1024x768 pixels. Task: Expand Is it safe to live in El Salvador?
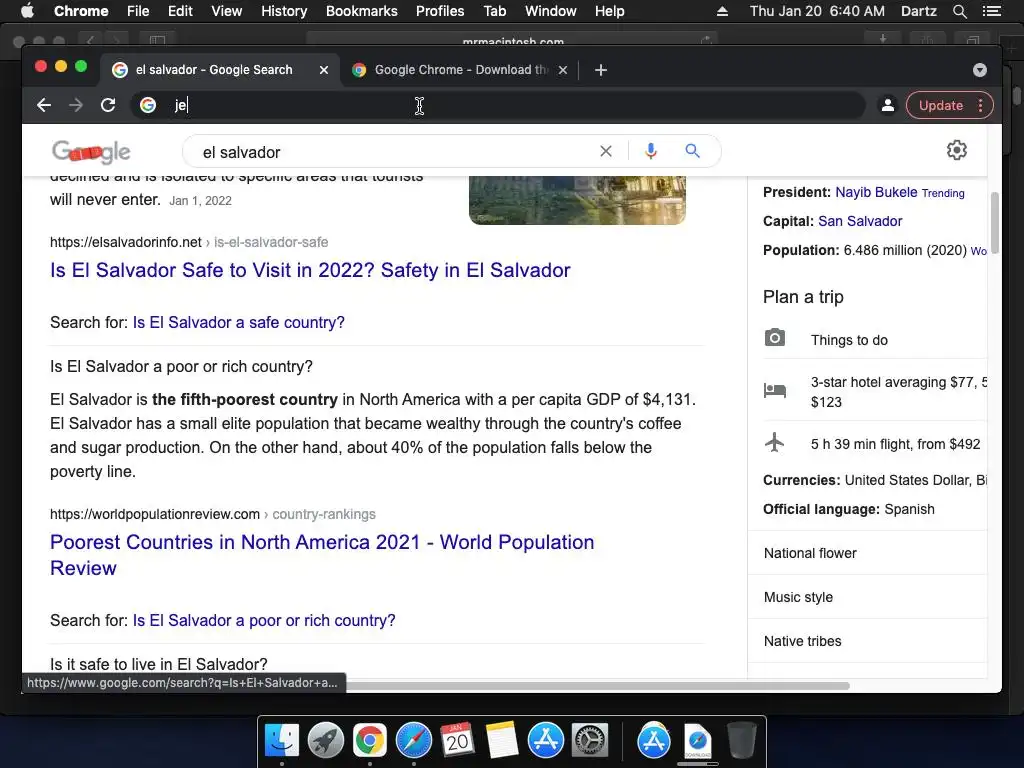point(159,664)
